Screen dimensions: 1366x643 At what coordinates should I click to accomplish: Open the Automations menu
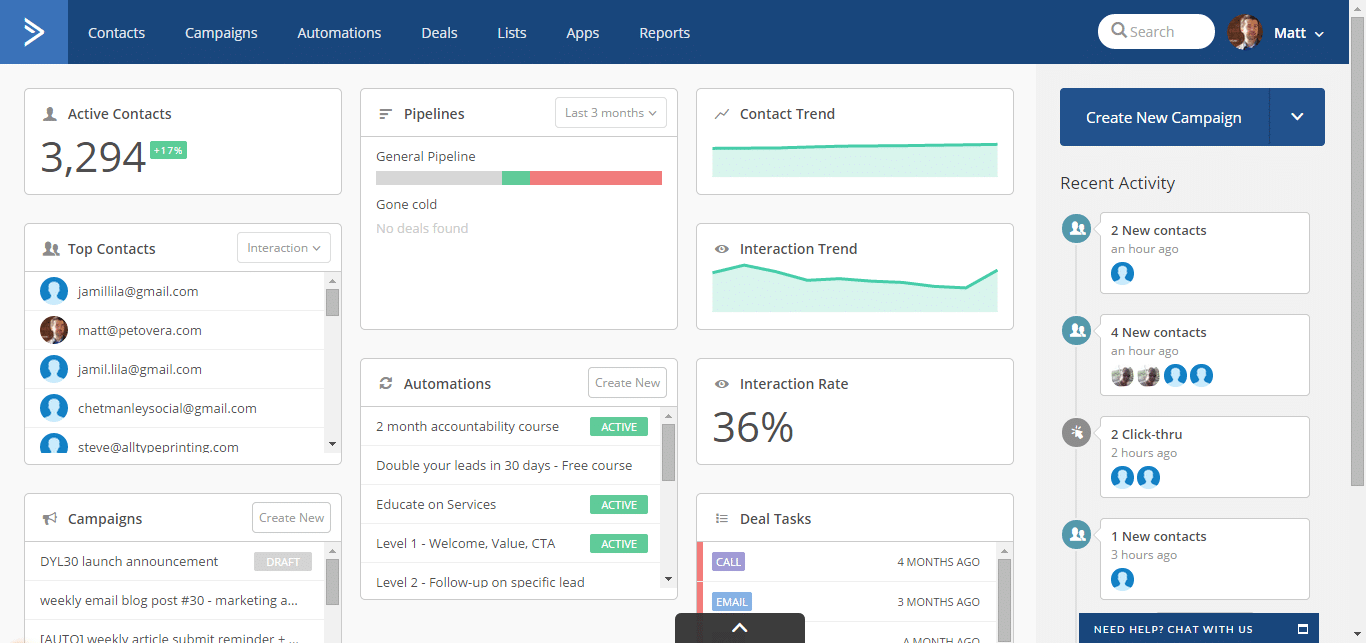tap(339, 33)
